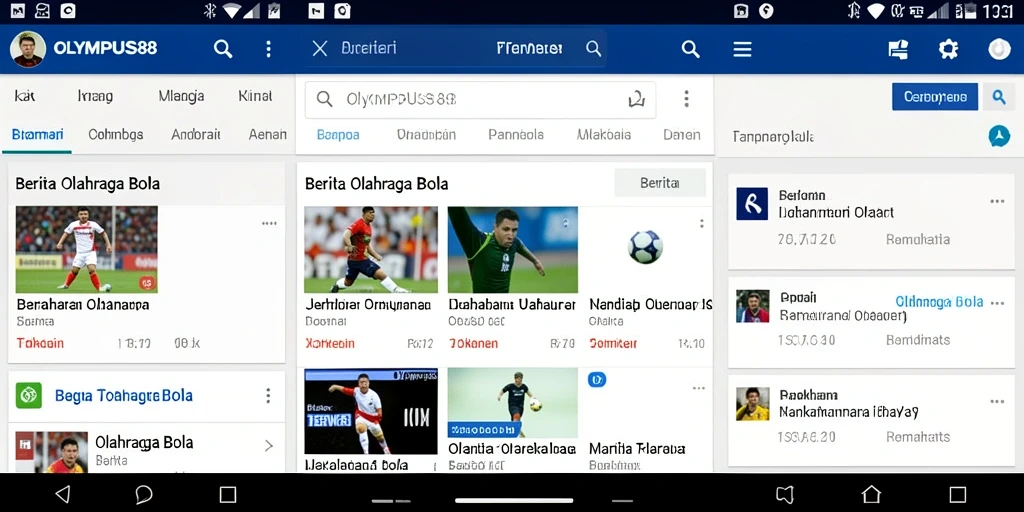Tap search icon beside OLYMPUS88 title

223,49
